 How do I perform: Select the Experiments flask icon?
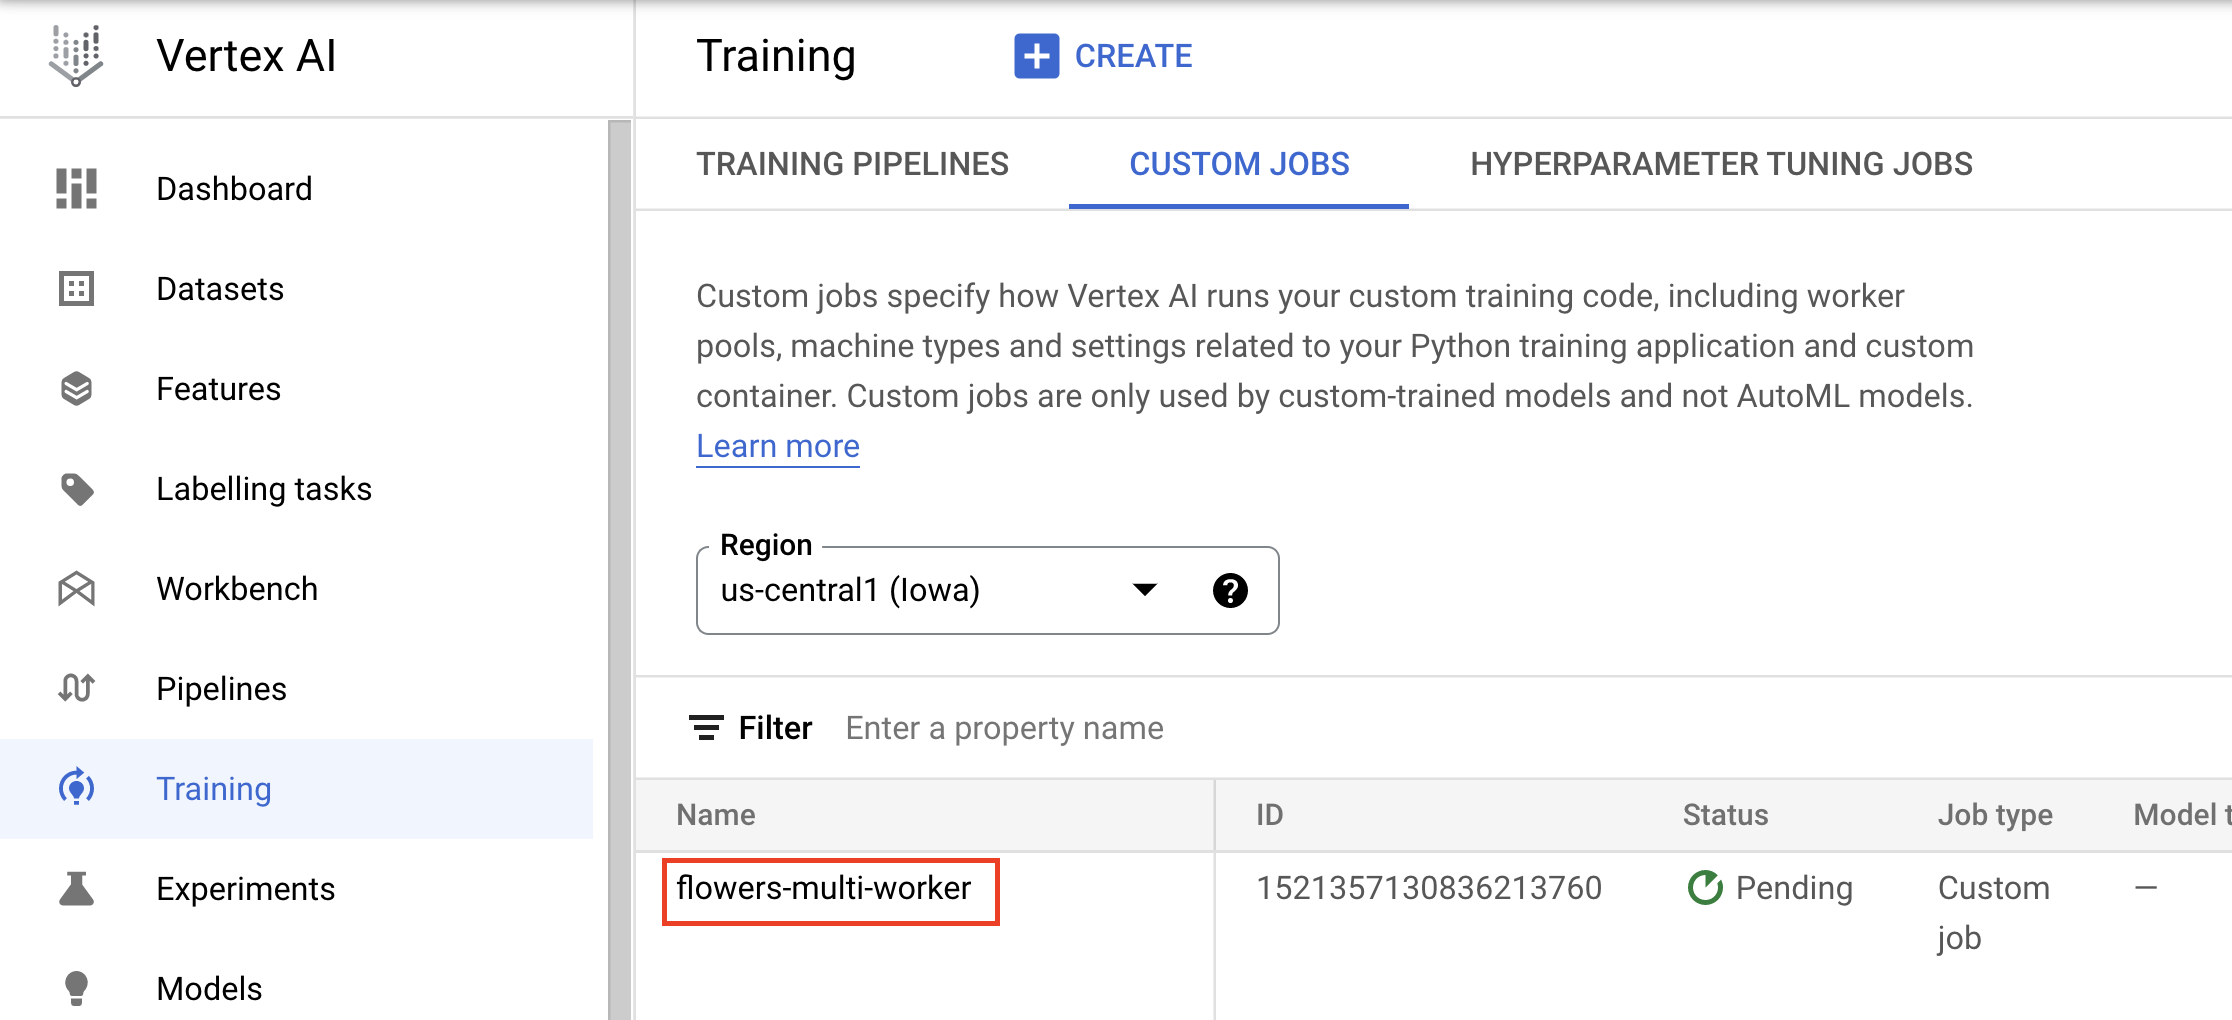click(78, 888)
